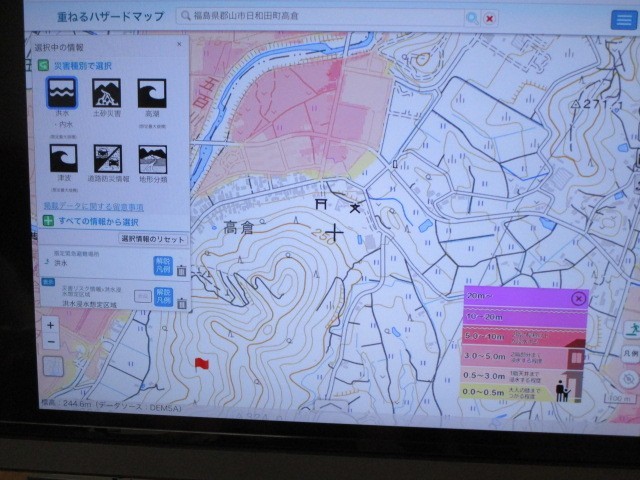This screenshot has height=480, width=640.
Task: Delete the 洪水 layer with trash icon
Action: point(181,269)
